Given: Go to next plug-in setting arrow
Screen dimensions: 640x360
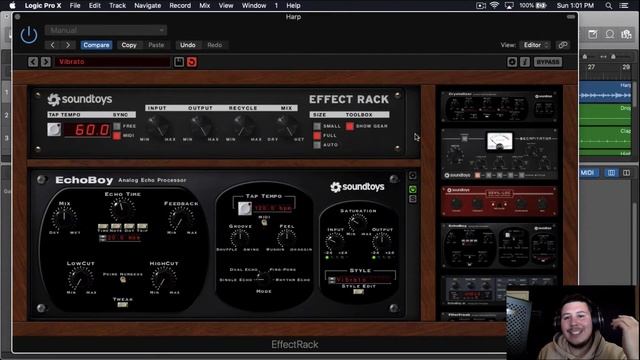Looking at the screenshot, I should tap(68, 45).
